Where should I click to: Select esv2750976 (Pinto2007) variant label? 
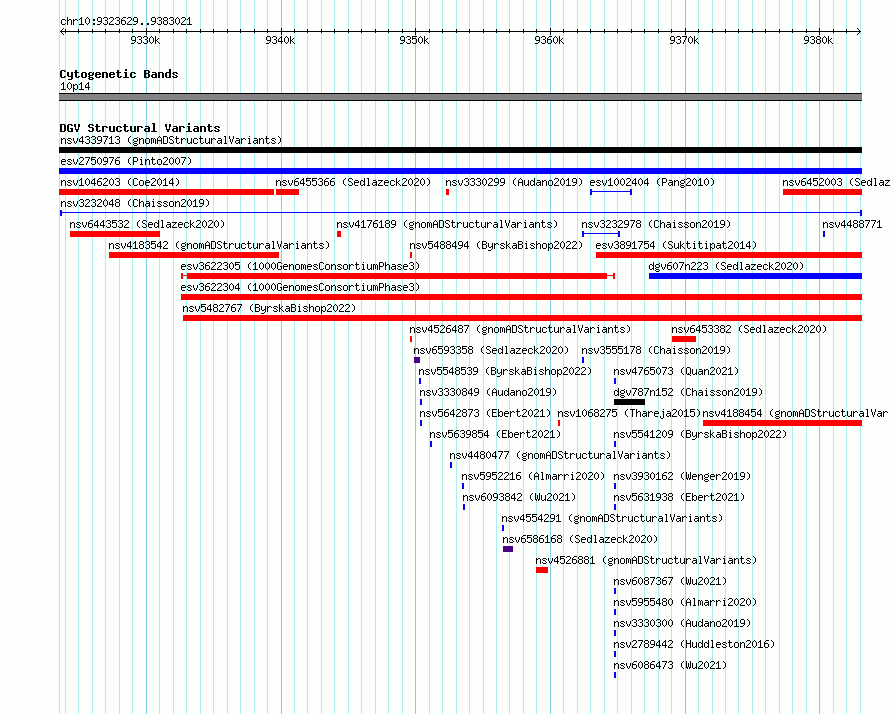126,161
